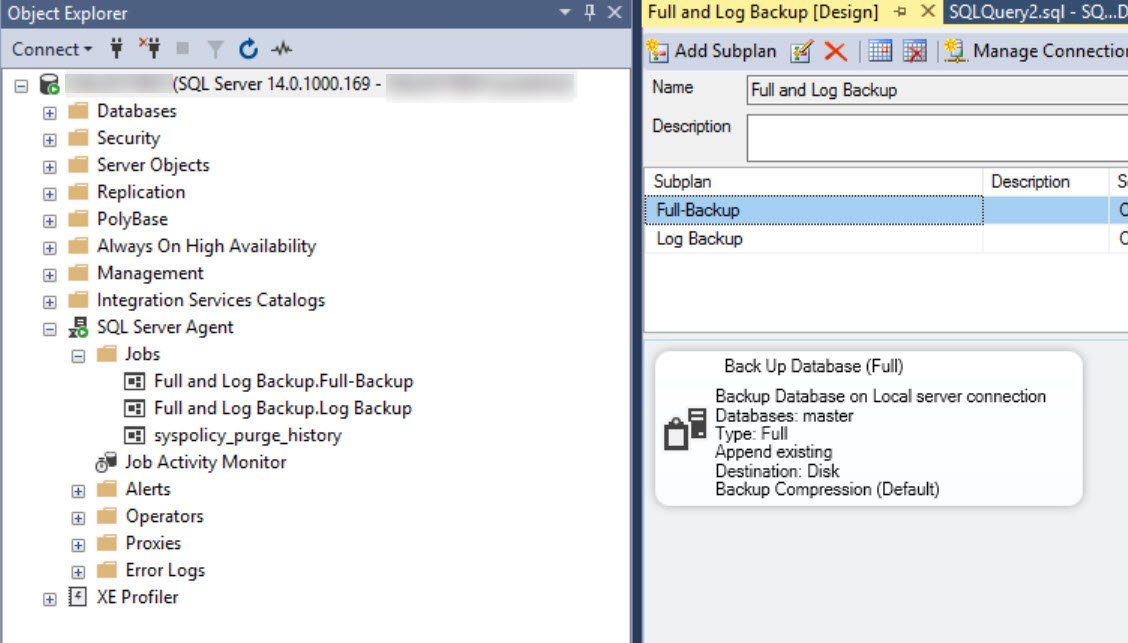Close the Object Explorer panel

tap(614, 12)
